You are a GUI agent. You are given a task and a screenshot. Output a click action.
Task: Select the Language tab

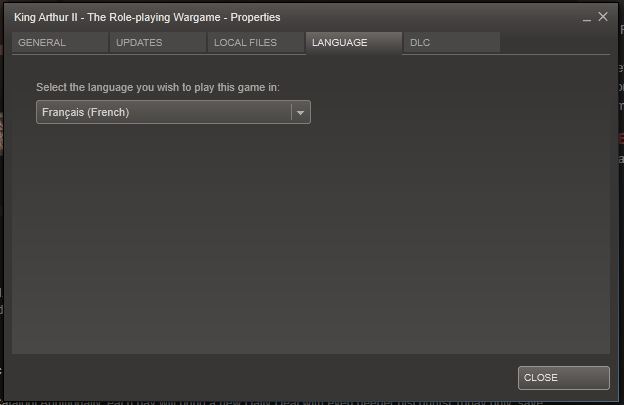[x=354, y=43]
